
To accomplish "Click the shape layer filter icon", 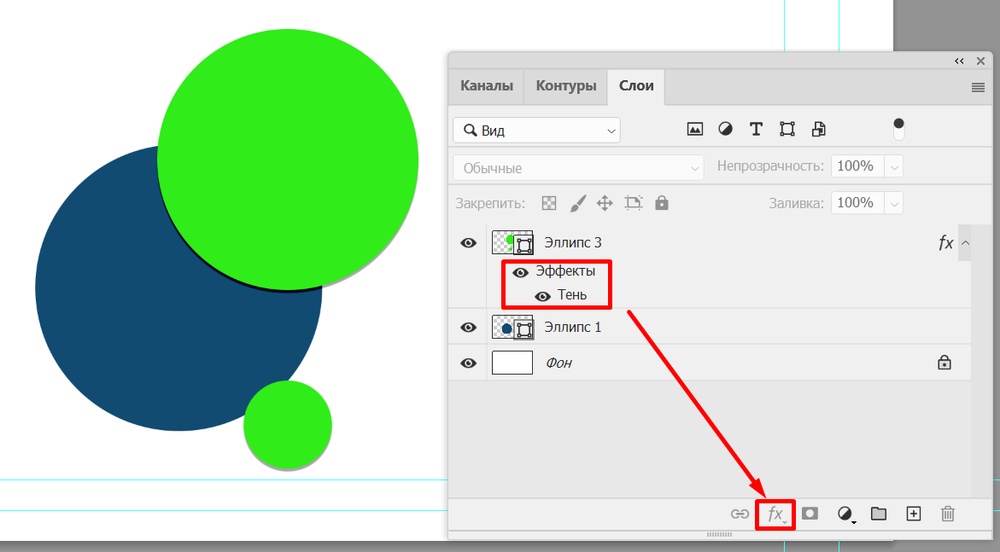I will 787,129.
